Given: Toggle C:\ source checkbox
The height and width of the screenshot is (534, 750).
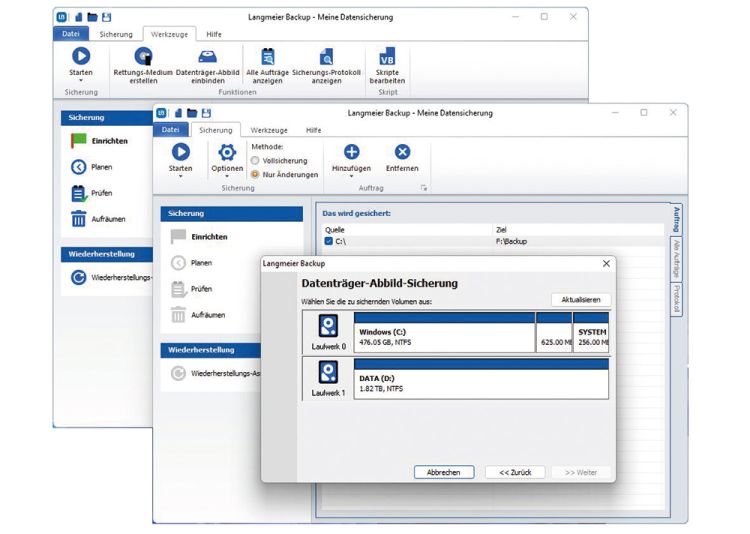Looking at the screenshot, I should coord(328,241).
